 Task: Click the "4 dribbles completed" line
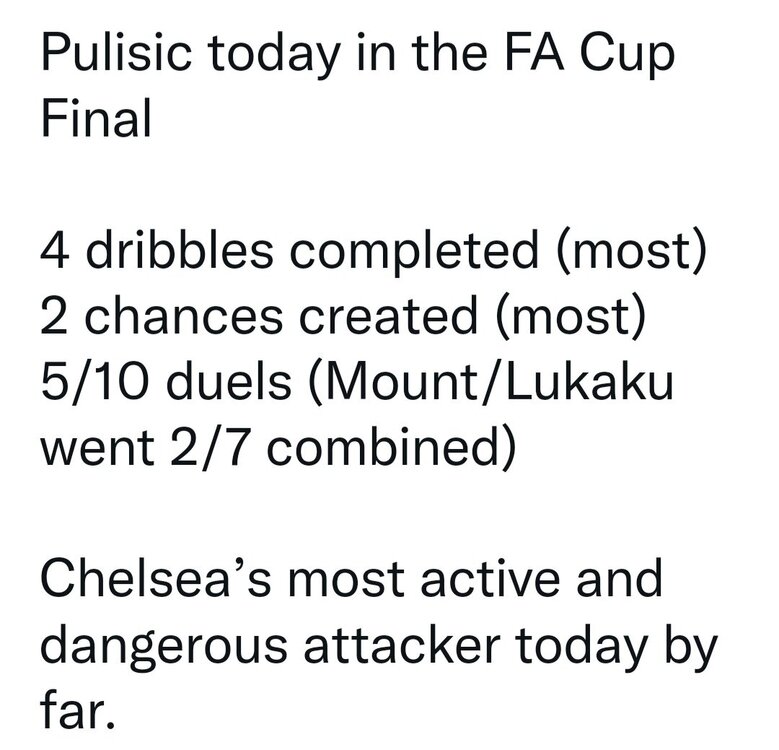pyautogui.click(x=289, y=249)
